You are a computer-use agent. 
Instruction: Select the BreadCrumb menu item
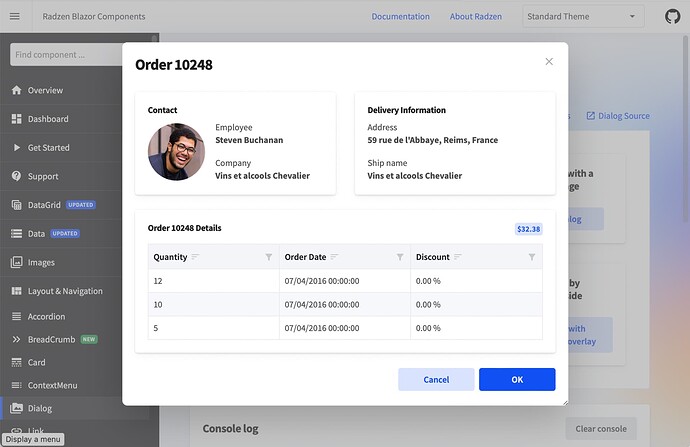[61, 339]
